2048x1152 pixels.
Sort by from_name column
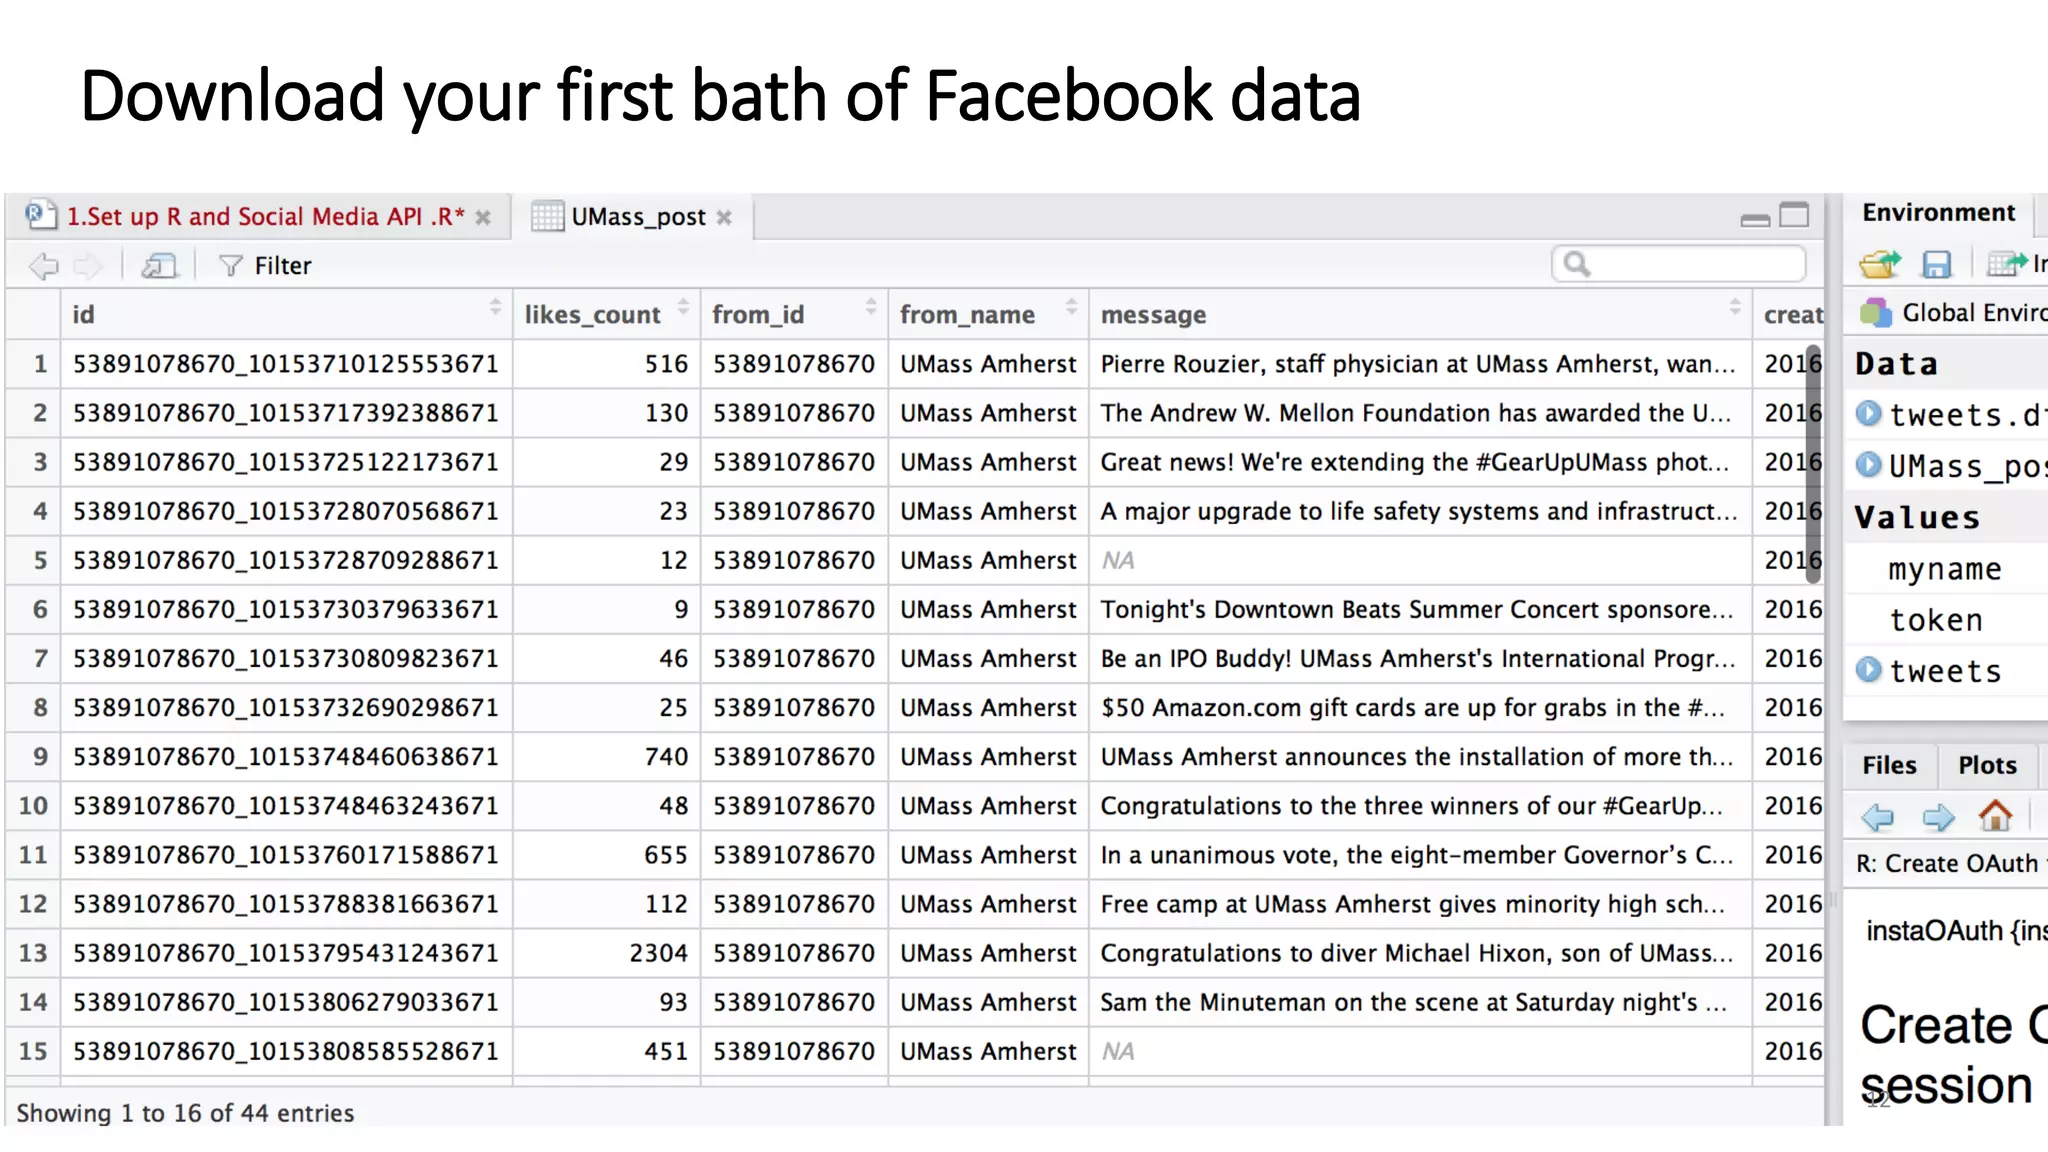[x=988, y=314]
